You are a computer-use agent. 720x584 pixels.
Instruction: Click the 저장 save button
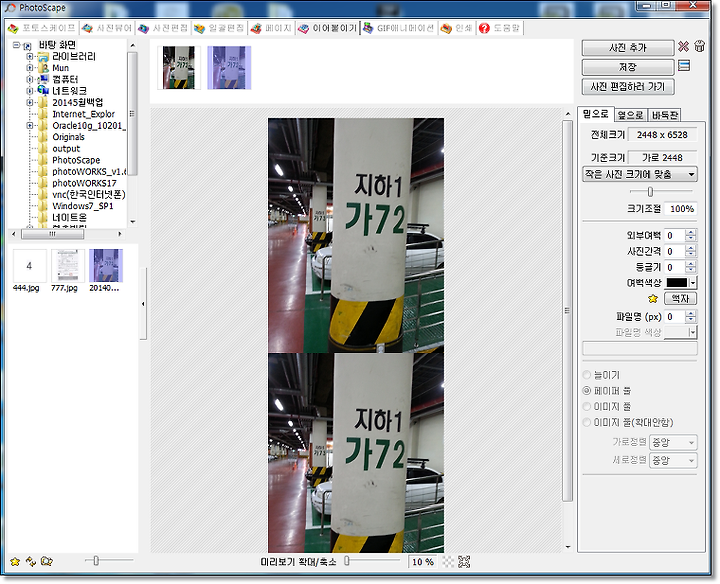tap(627, 67)
